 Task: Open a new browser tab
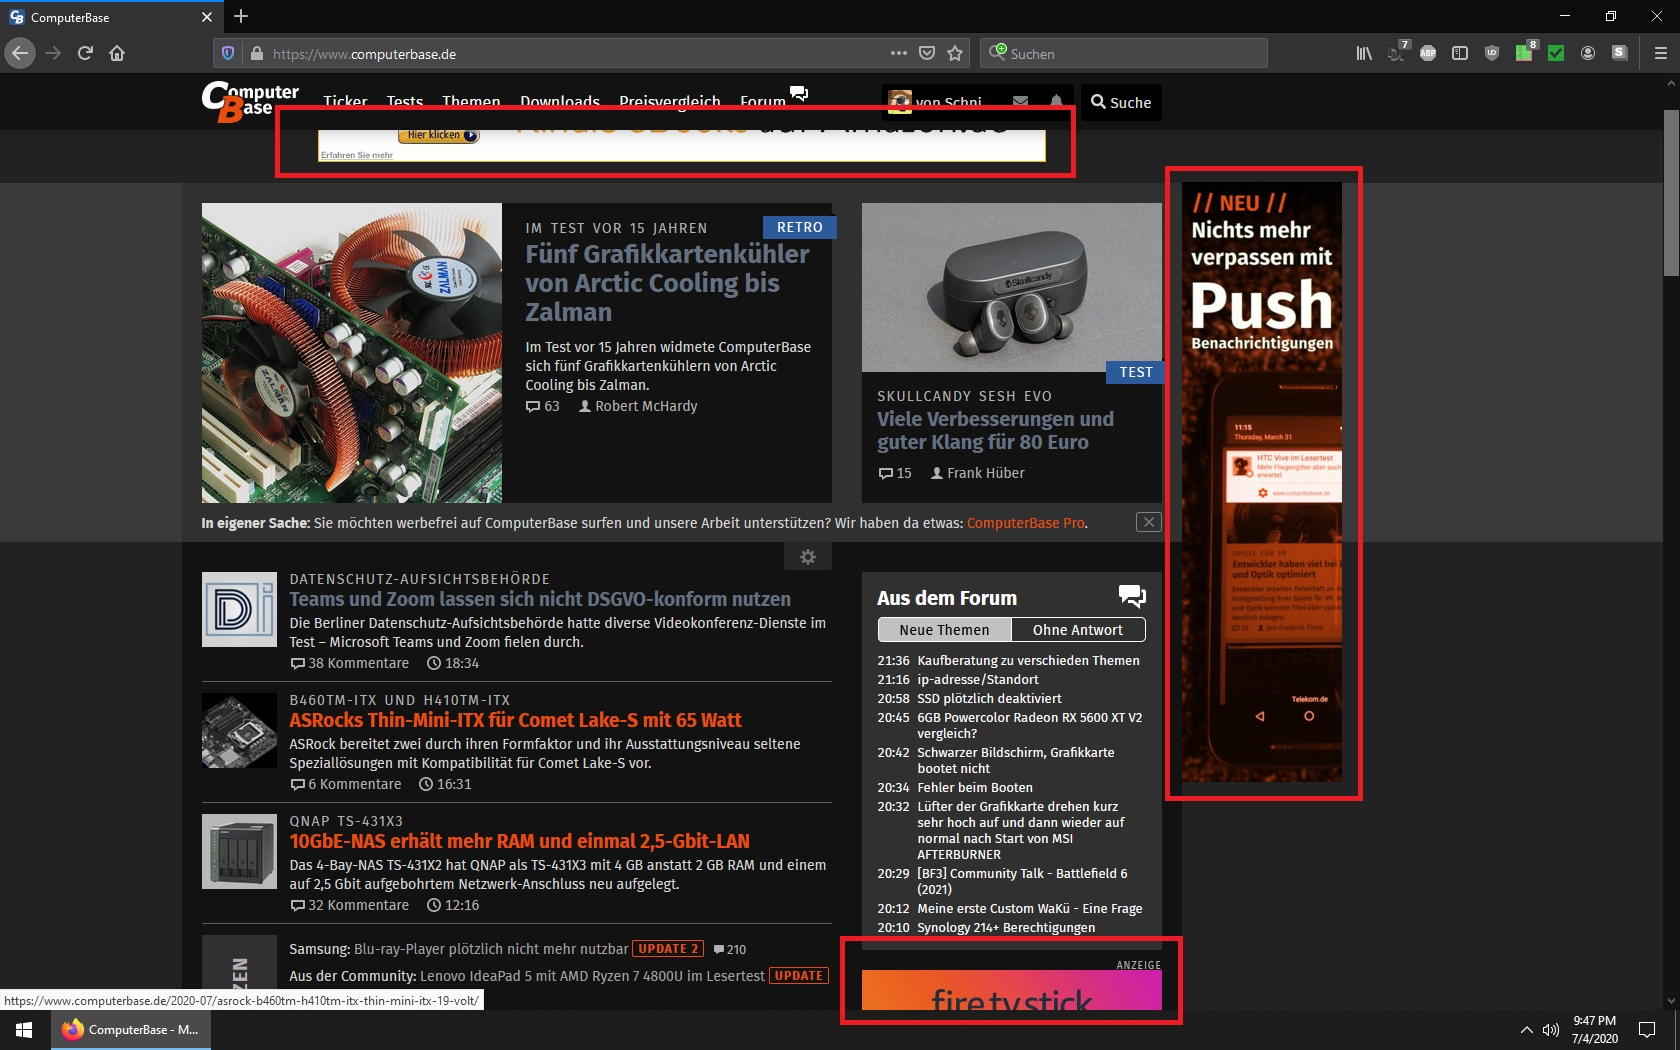241,16
